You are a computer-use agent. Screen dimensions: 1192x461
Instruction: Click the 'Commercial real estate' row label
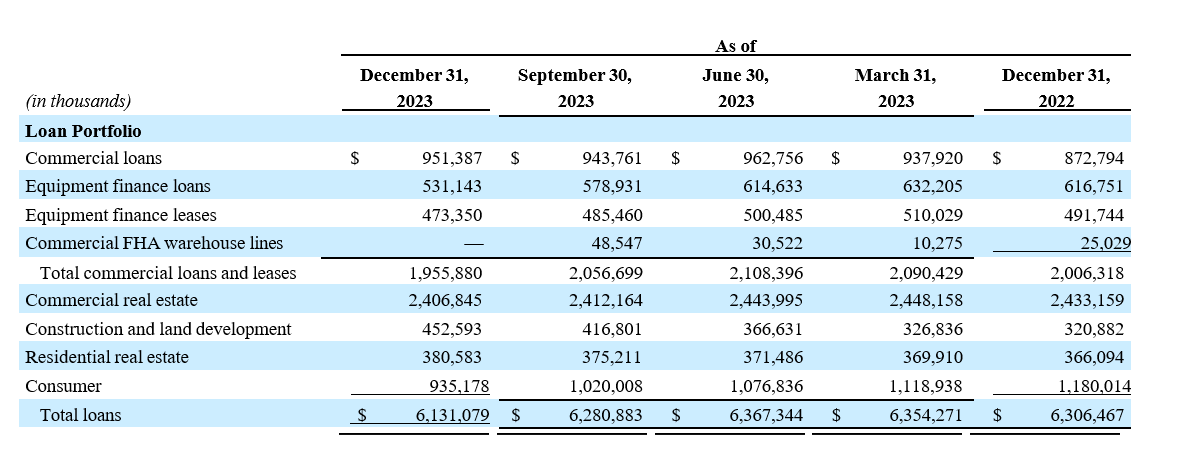click(x=111, y=300)
